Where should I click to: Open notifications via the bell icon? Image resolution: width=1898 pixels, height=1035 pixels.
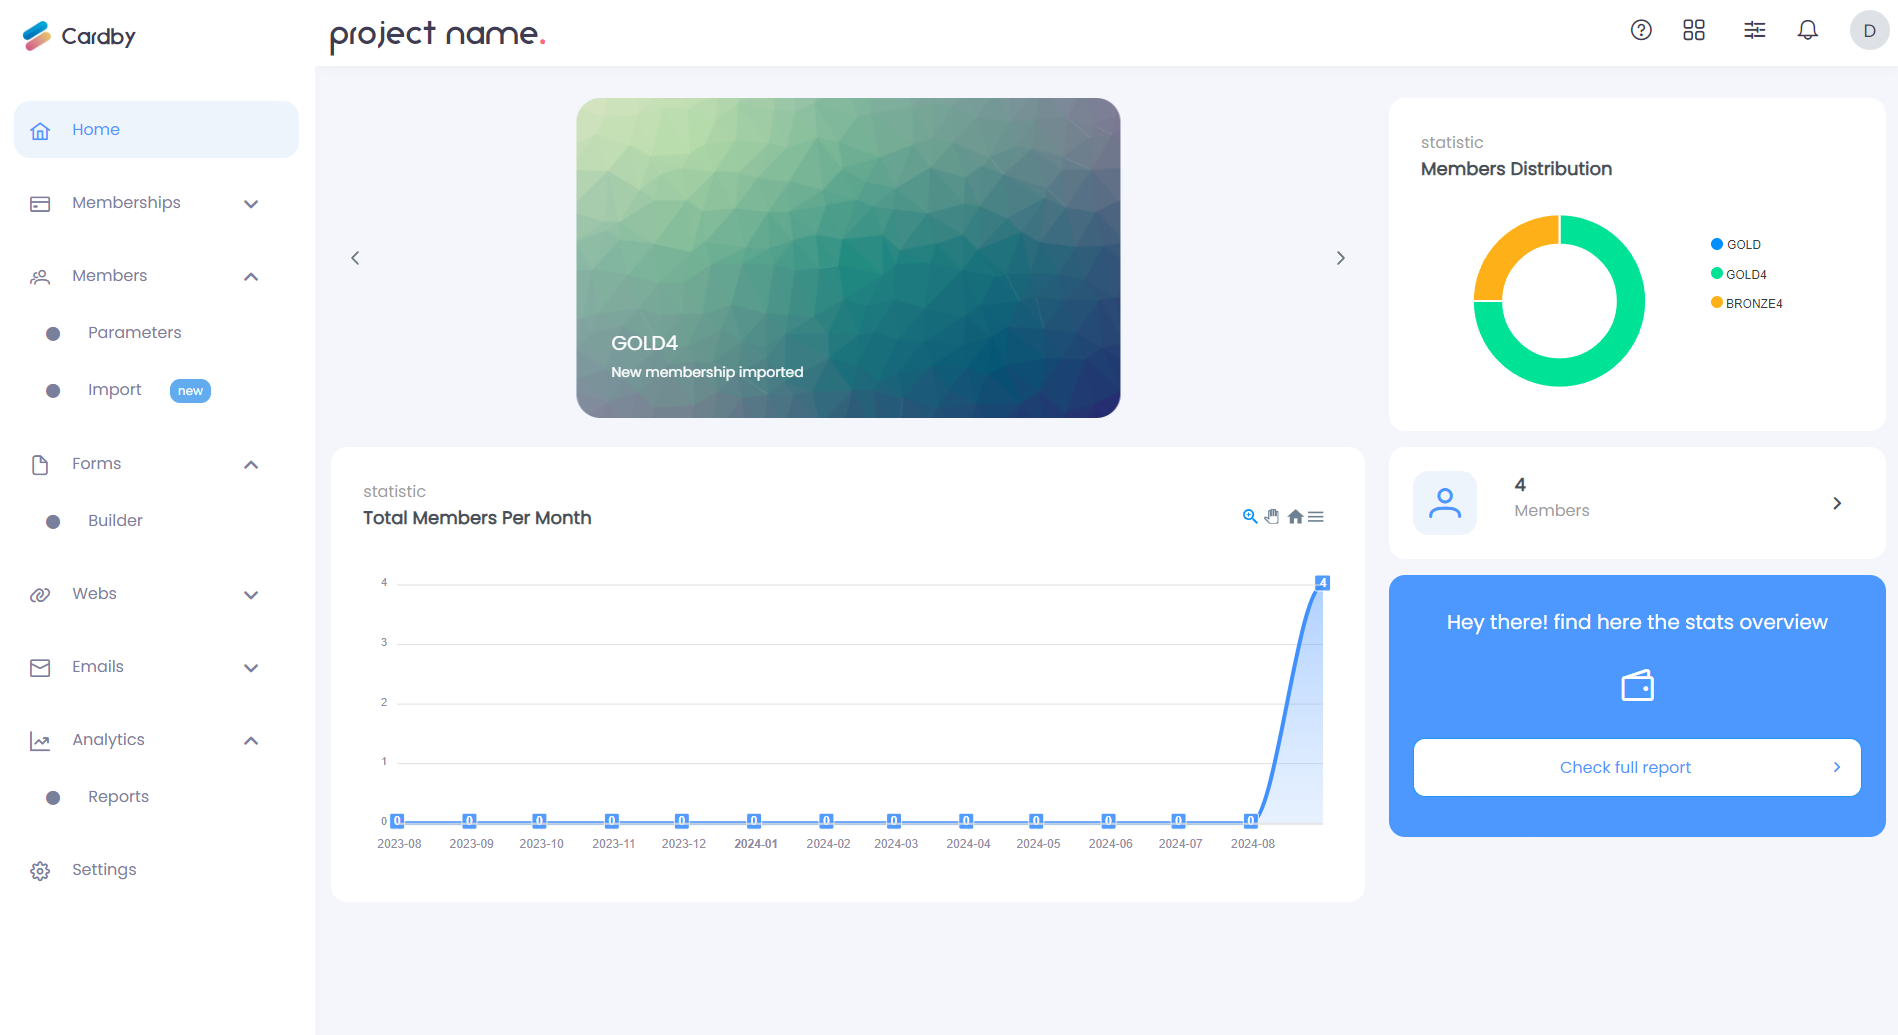click(x=1808, y=30)
